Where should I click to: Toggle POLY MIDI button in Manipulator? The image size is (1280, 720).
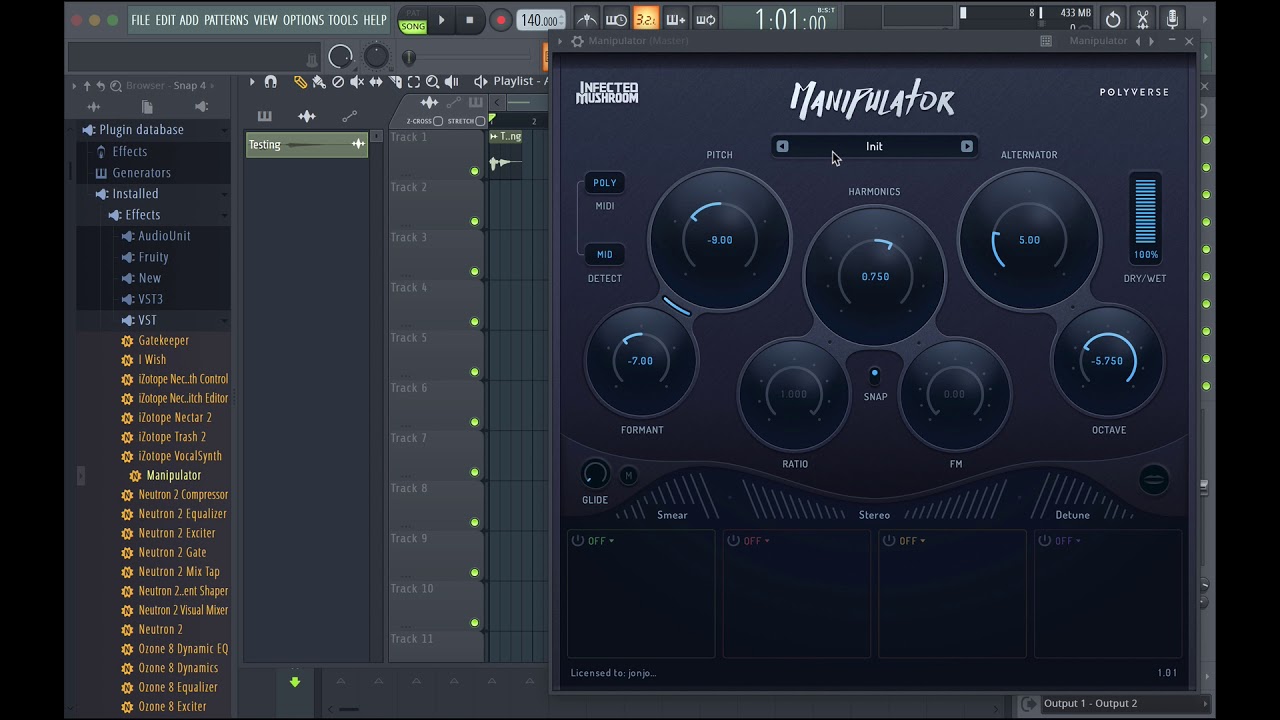pos(605,183)
